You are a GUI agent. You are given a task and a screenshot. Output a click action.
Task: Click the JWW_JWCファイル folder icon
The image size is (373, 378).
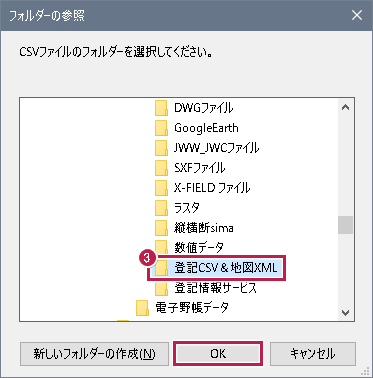pos(161,148)
